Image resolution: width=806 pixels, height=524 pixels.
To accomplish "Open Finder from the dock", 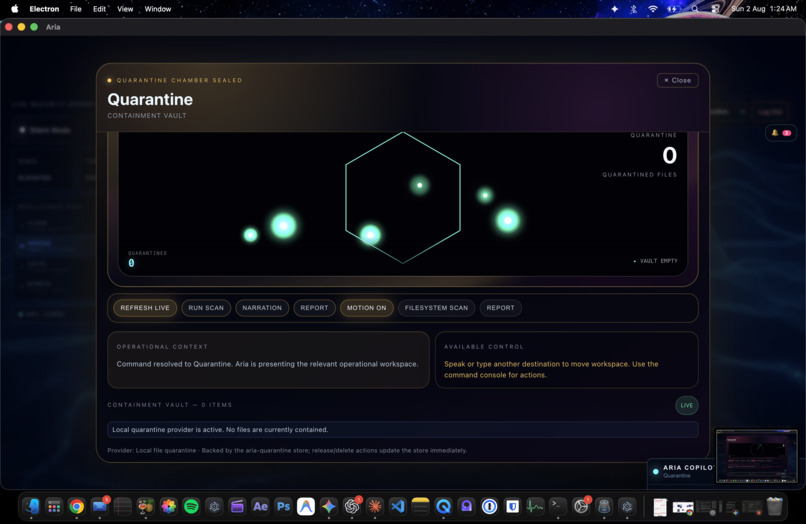I will click(31, 507).
